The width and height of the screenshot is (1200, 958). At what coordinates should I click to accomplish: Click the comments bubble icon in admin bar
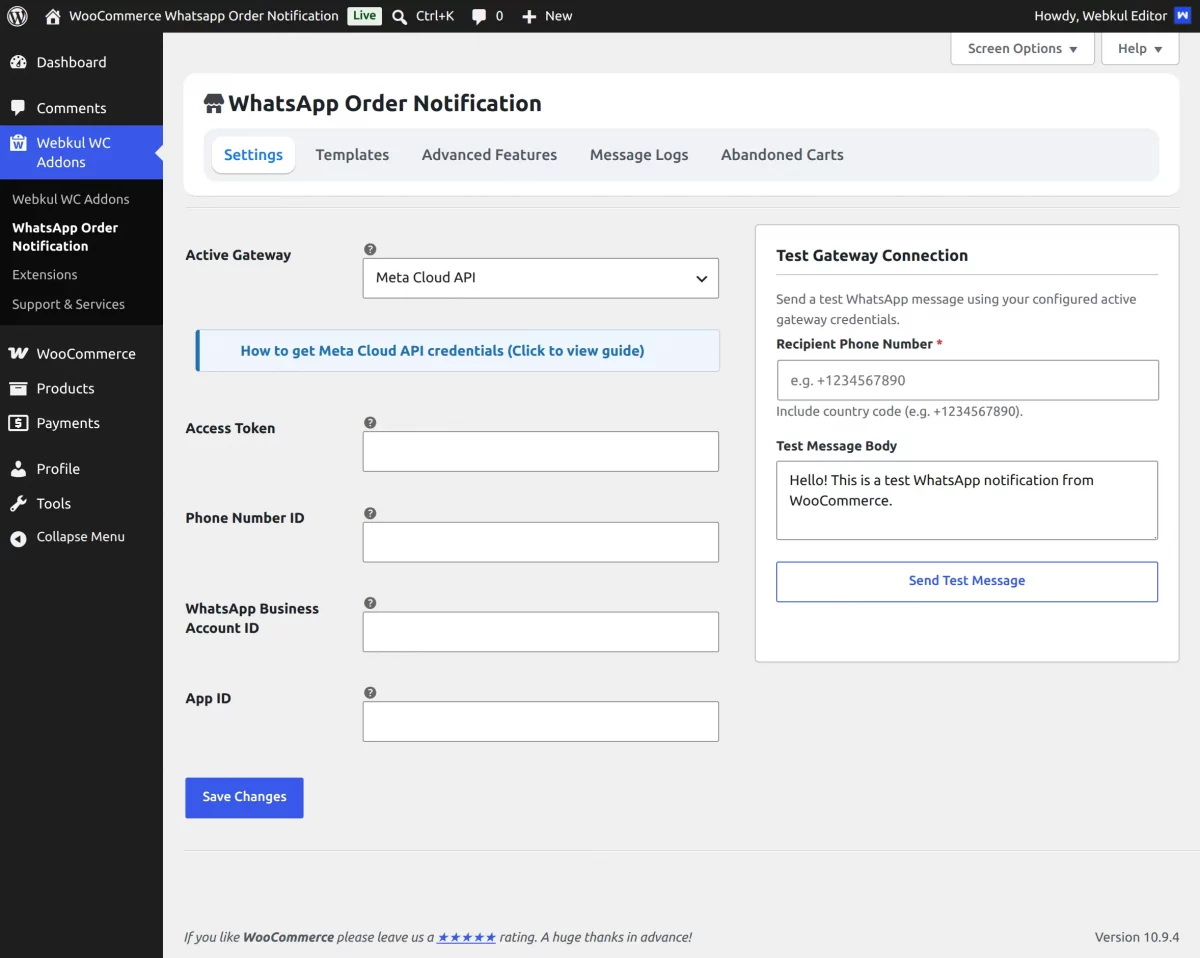click(479, 16)
